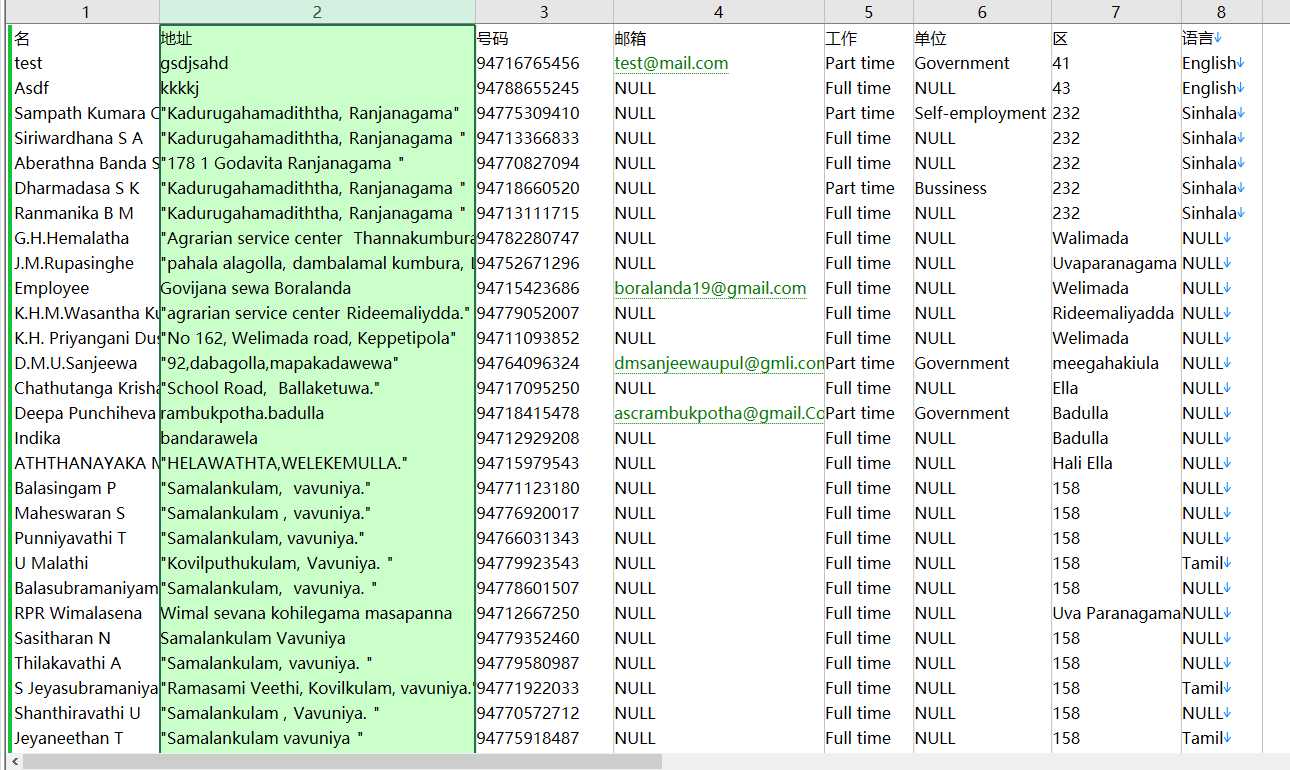Open the ascrambukpotha@gmail email link
The width and height of the screenshot is (1290, 770).
click(x=719, y=413)
